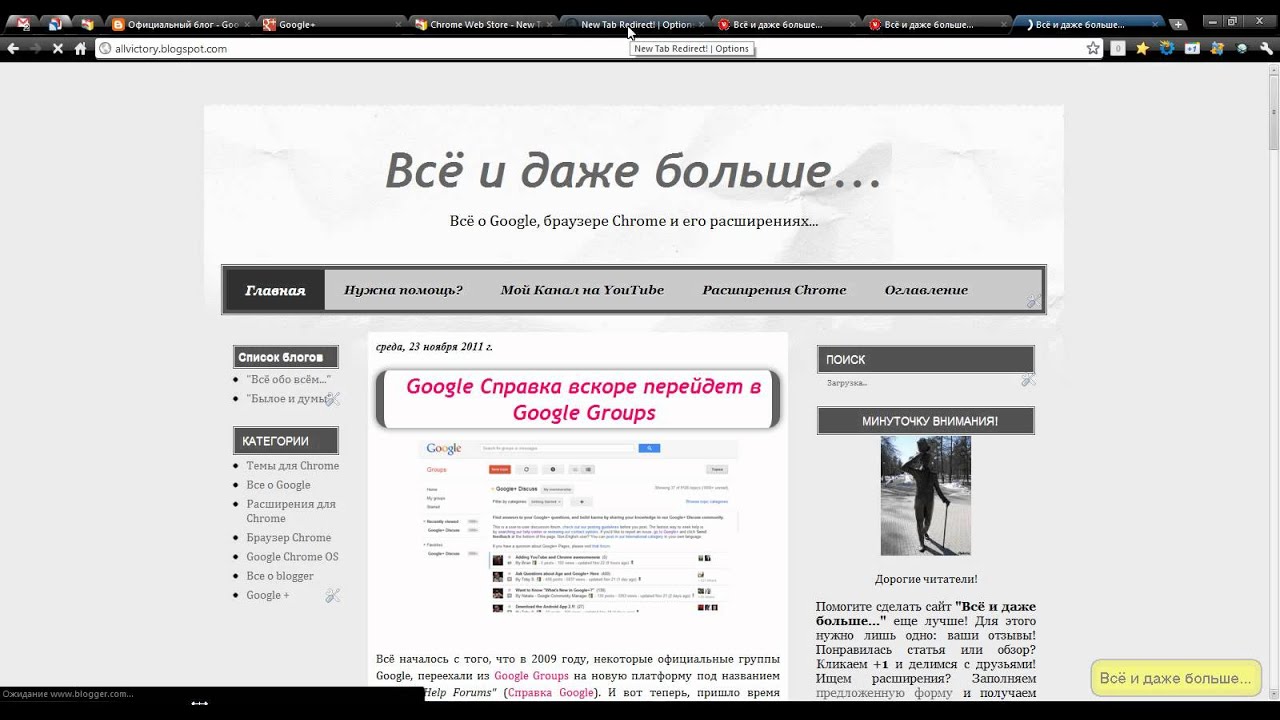Open the Chrome wrench menu
1280x720 pixels.
1267,48
